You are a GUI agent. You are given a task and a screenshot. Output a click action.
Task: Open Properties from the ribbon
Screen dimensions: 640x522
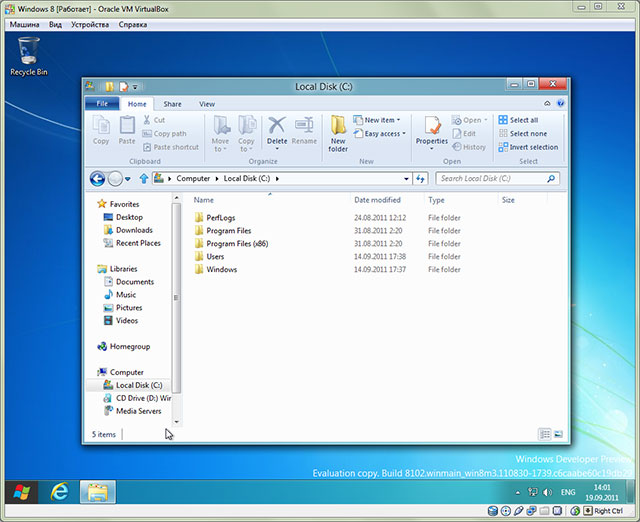point(432,133)
